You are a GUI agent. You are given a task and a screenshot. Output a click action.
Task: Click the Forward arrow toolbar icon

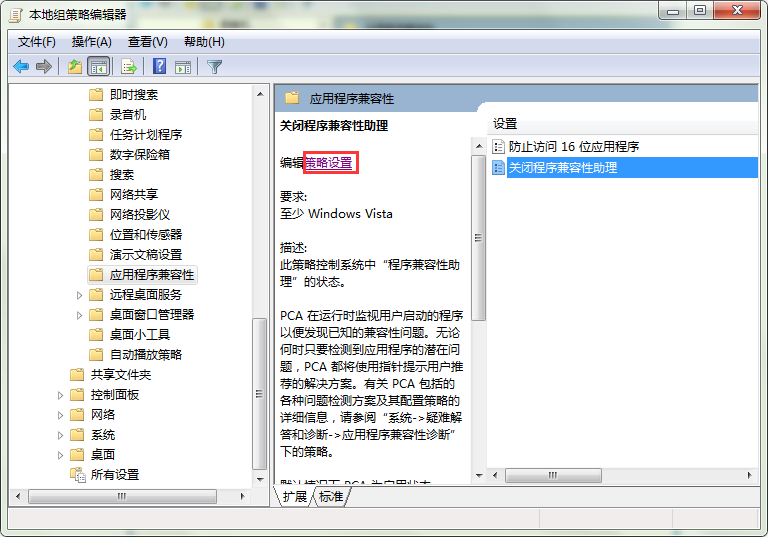43,67
